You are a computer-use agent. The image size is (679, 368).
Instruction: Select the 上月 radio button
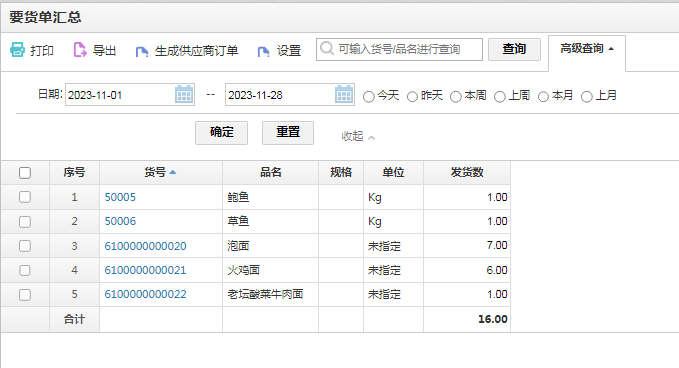tap(587, 97)
